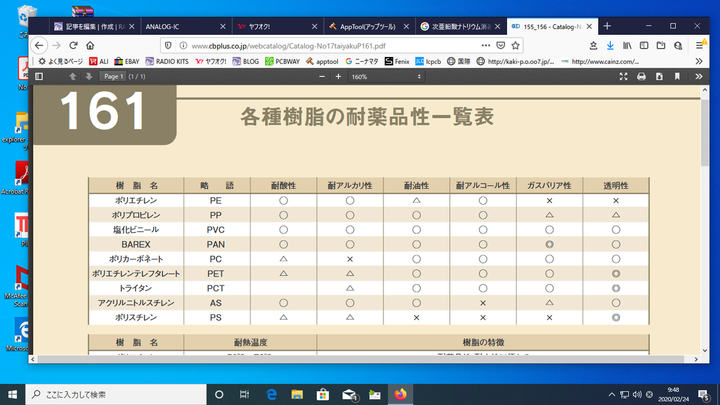Switch to the AppTool tab

[365, 26]
